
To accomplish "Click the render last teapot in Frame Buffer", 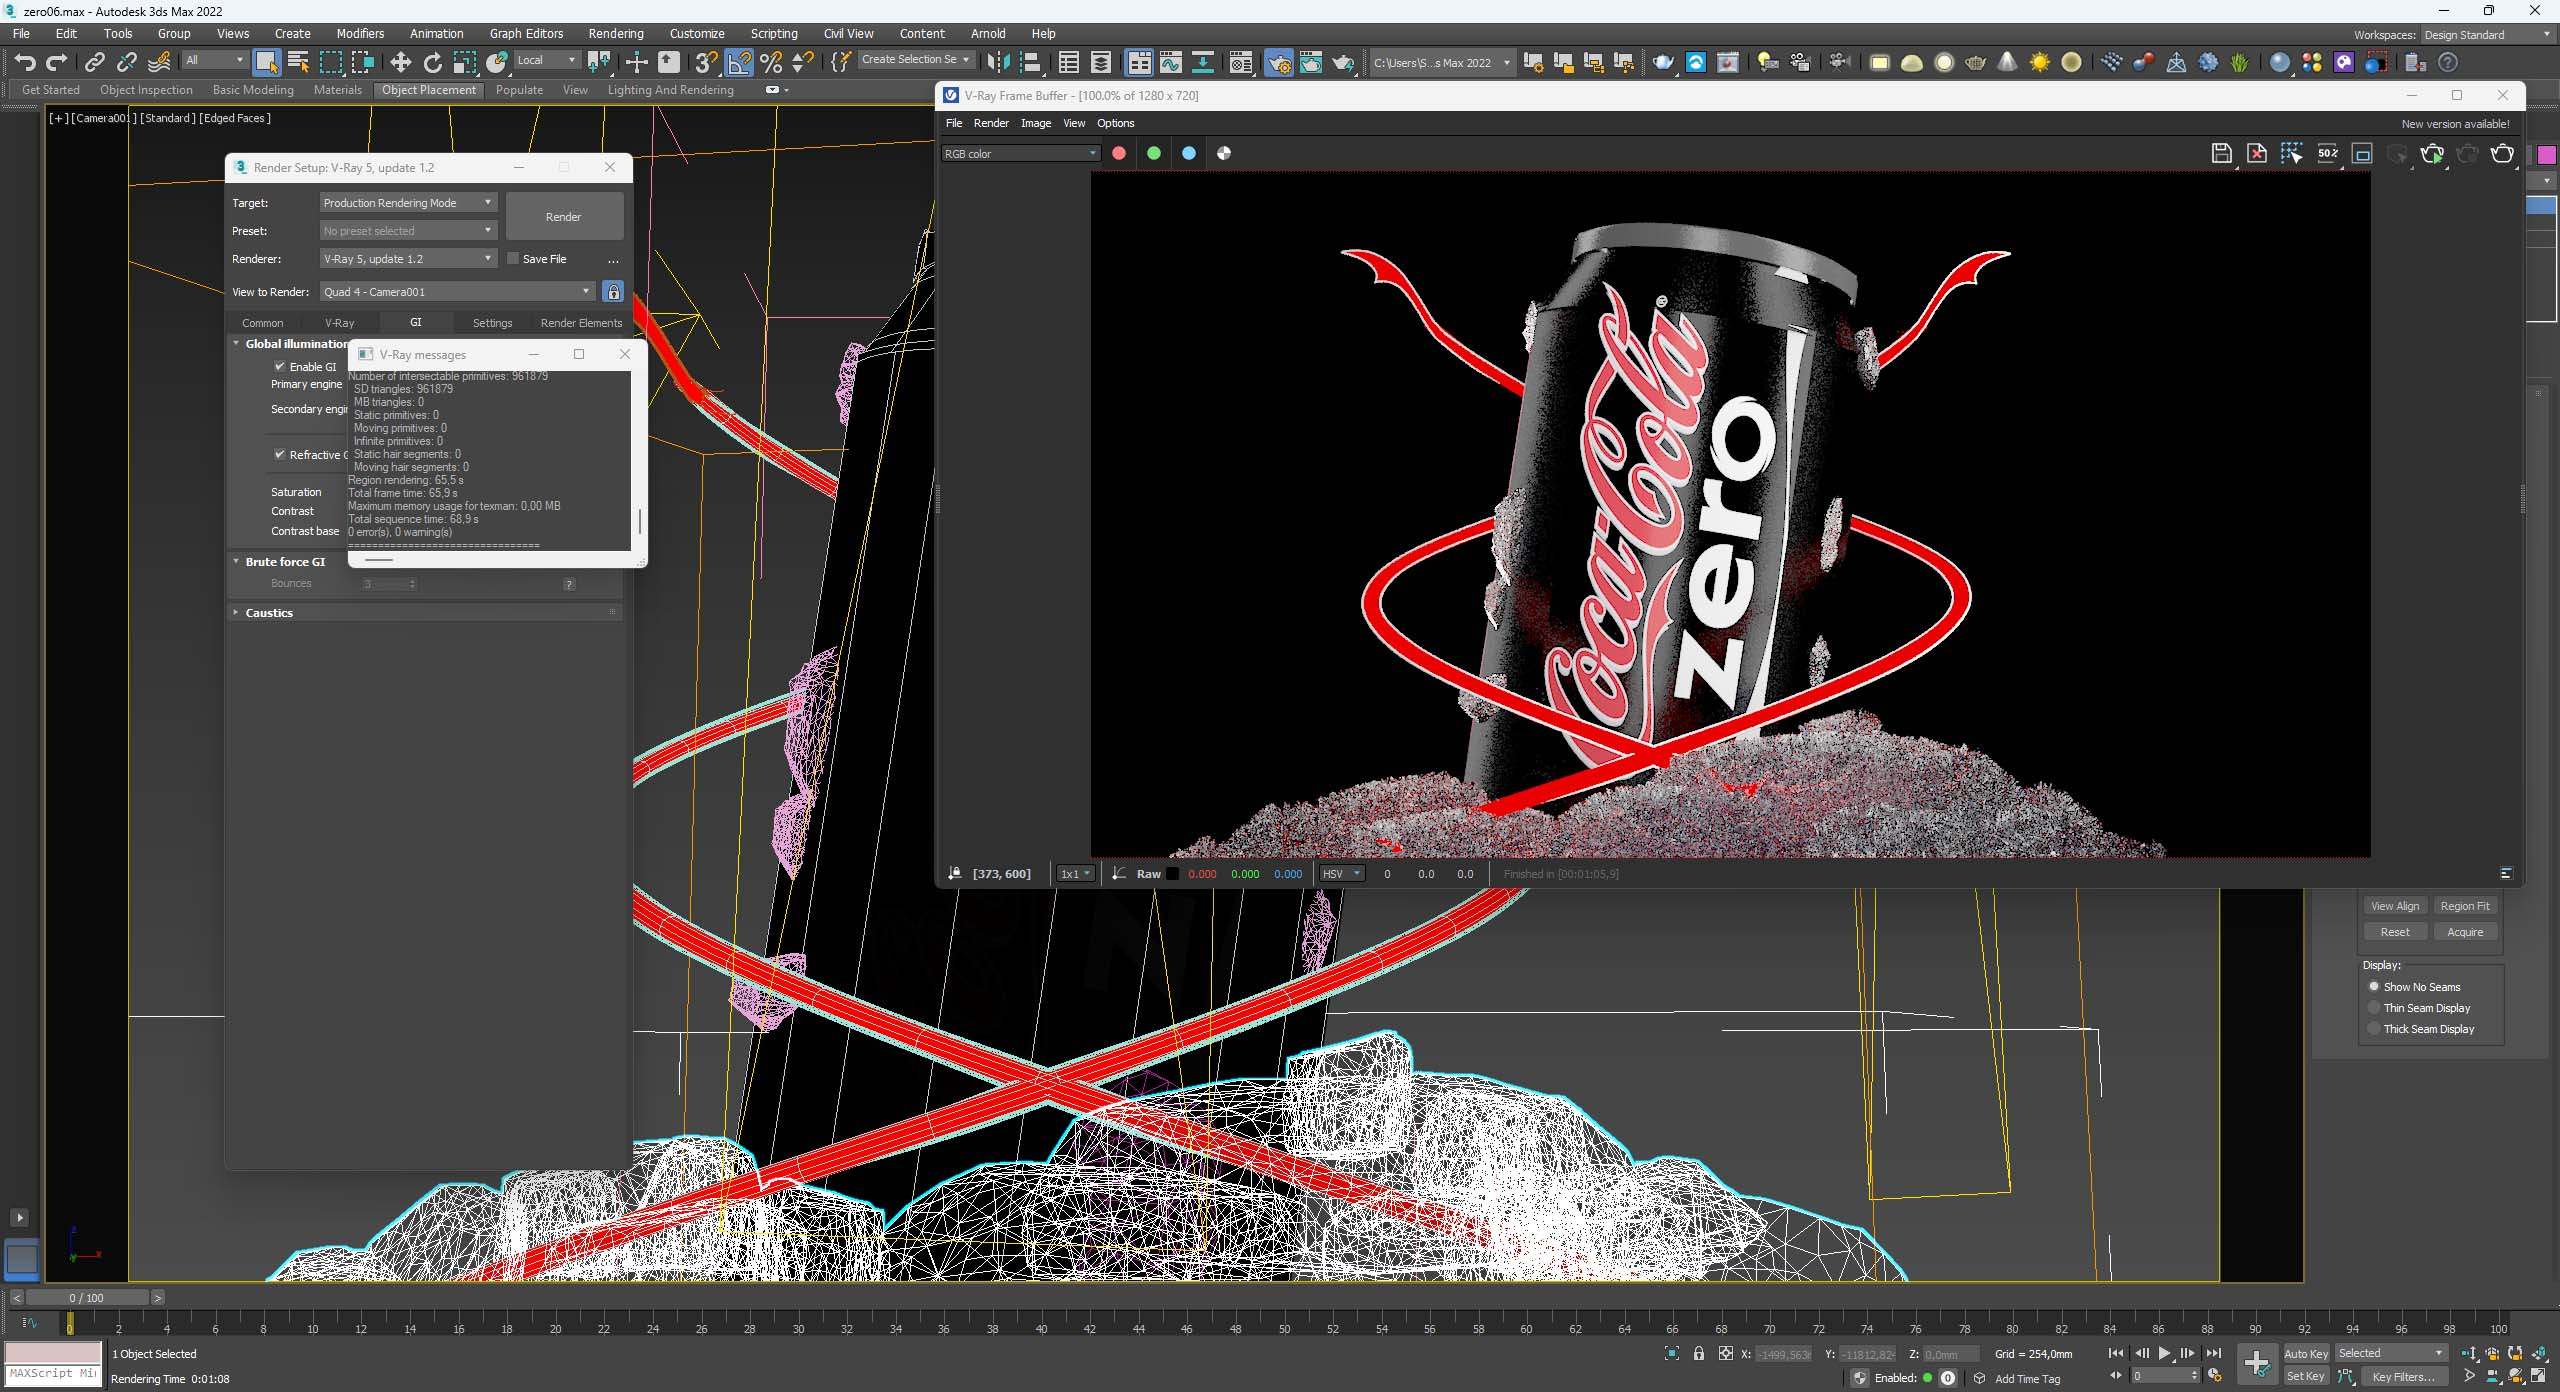I will 2502,153.
